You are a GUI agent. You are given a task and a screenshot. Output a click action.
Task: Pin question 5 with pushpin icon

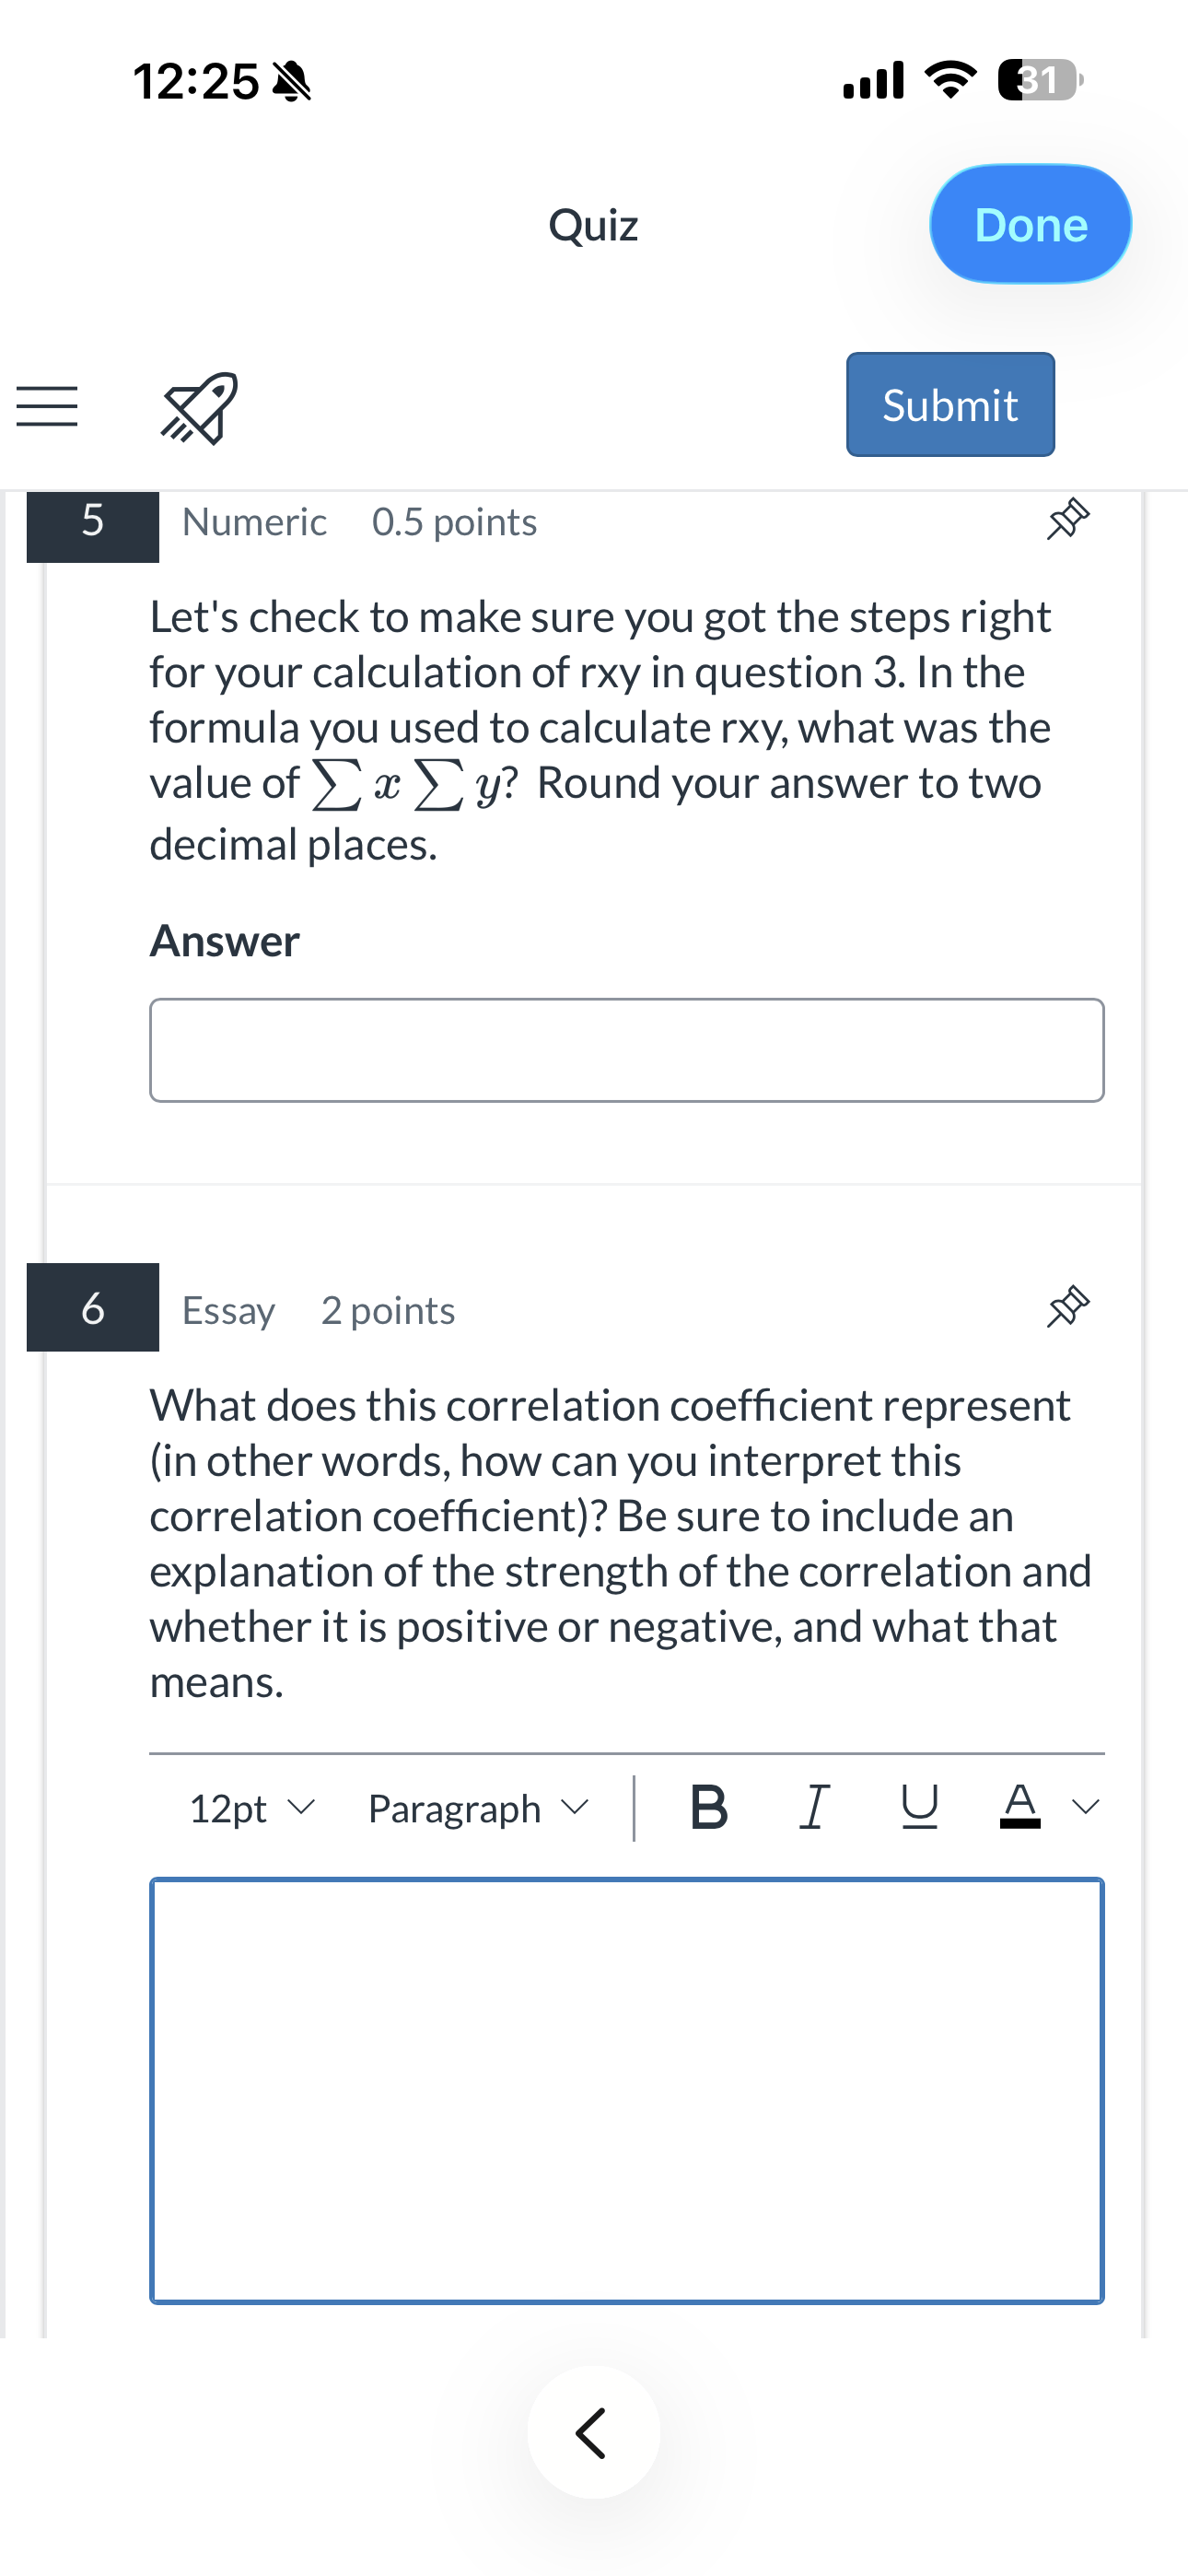click(x=1067, y=519)
